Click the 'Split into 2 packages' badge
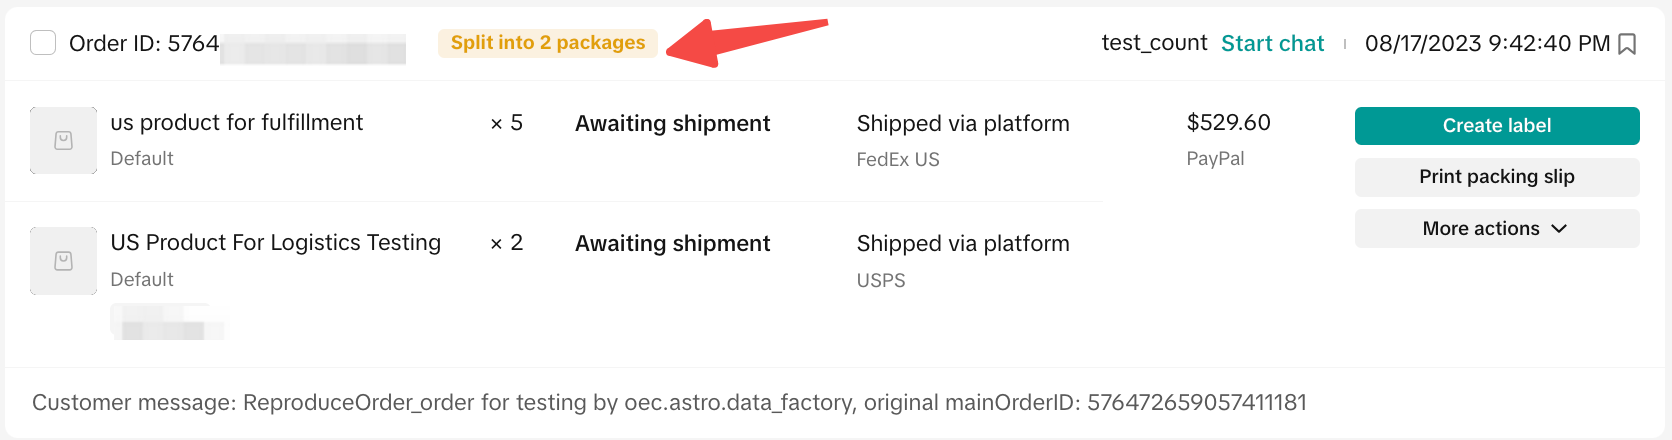The image size is (1672, 440). 548,43
